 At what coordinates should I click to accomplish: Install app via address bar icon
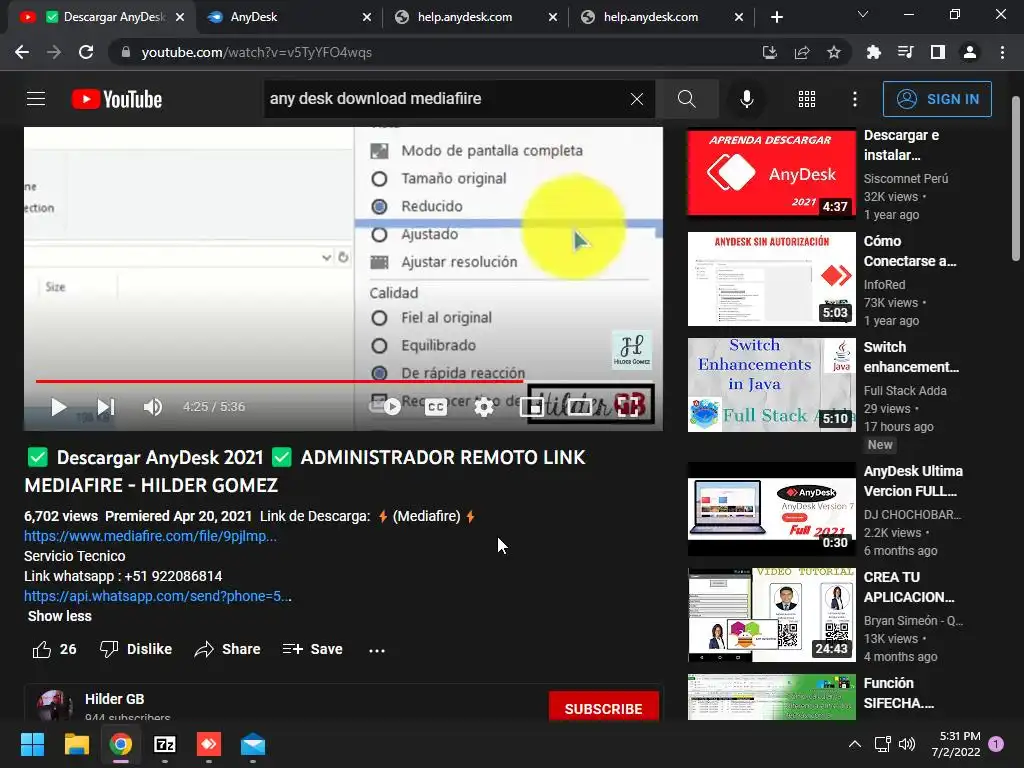770,52
